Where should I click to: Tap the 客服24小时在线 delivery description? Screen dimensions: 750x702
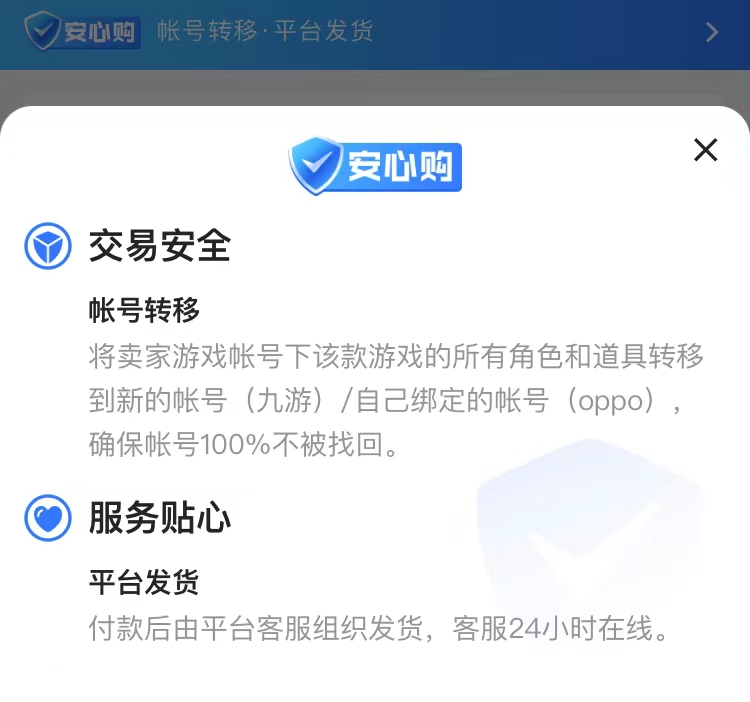[379, 628]
